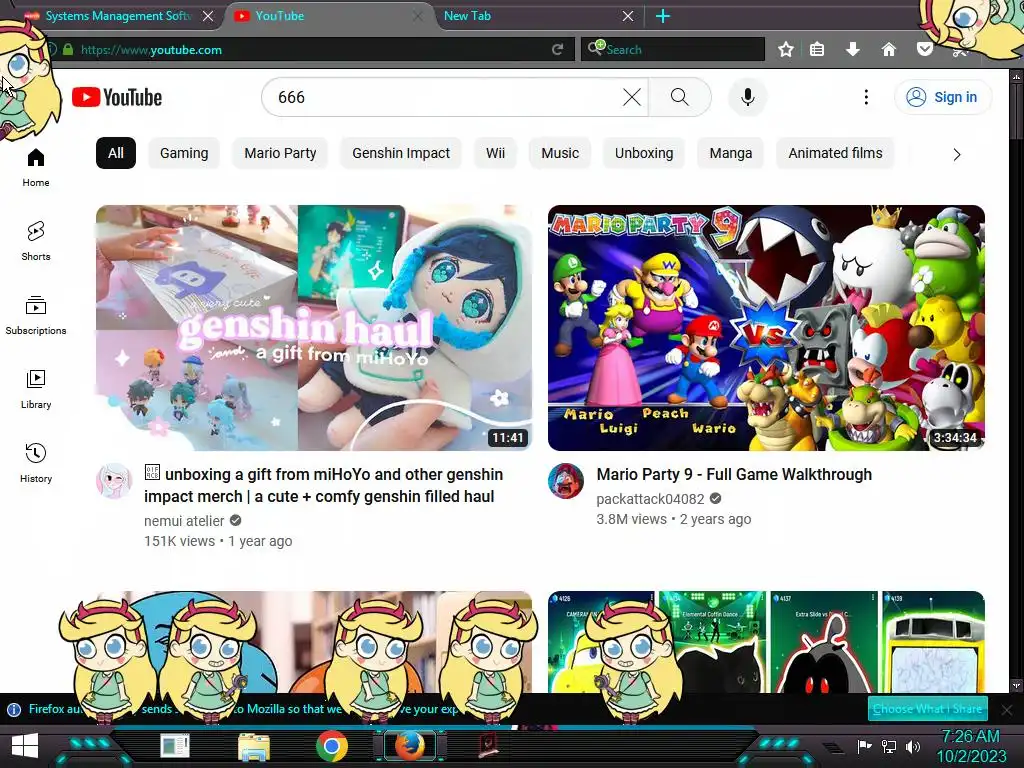
Task: Select the Genshin Impact filter chip
Action: pyautogui.click(x=401, y=153)
